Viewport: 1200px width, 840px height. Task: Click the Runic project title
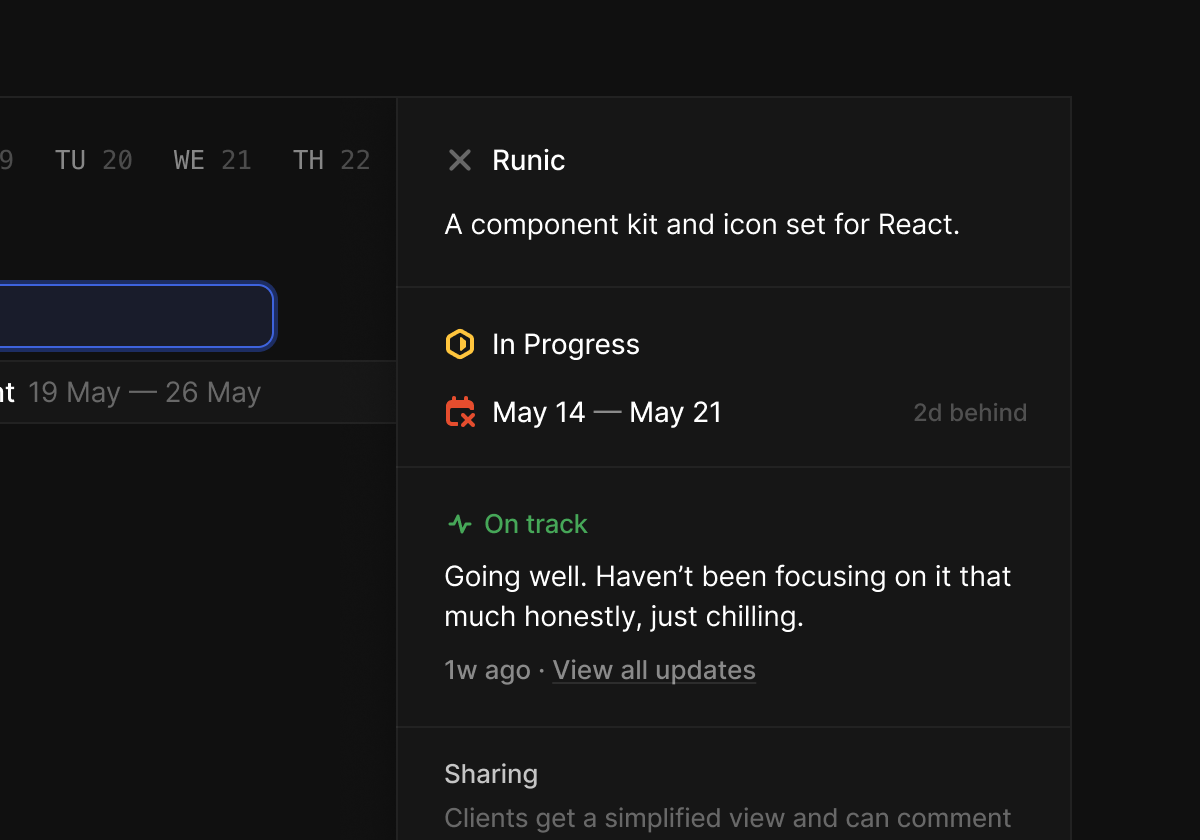529,160
